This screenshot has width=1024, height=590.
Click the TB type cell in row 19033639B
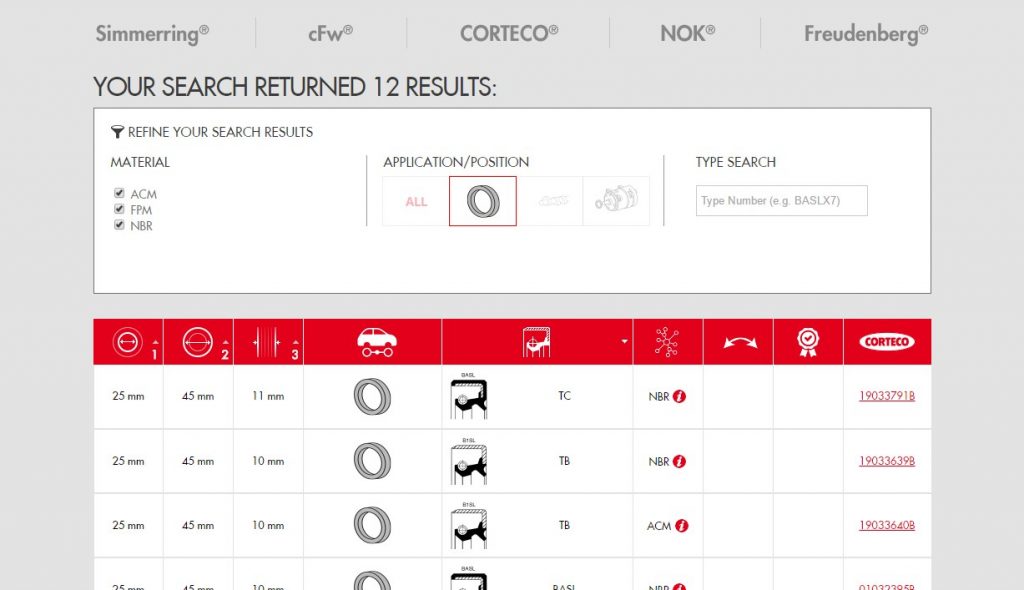coord(564,461)
